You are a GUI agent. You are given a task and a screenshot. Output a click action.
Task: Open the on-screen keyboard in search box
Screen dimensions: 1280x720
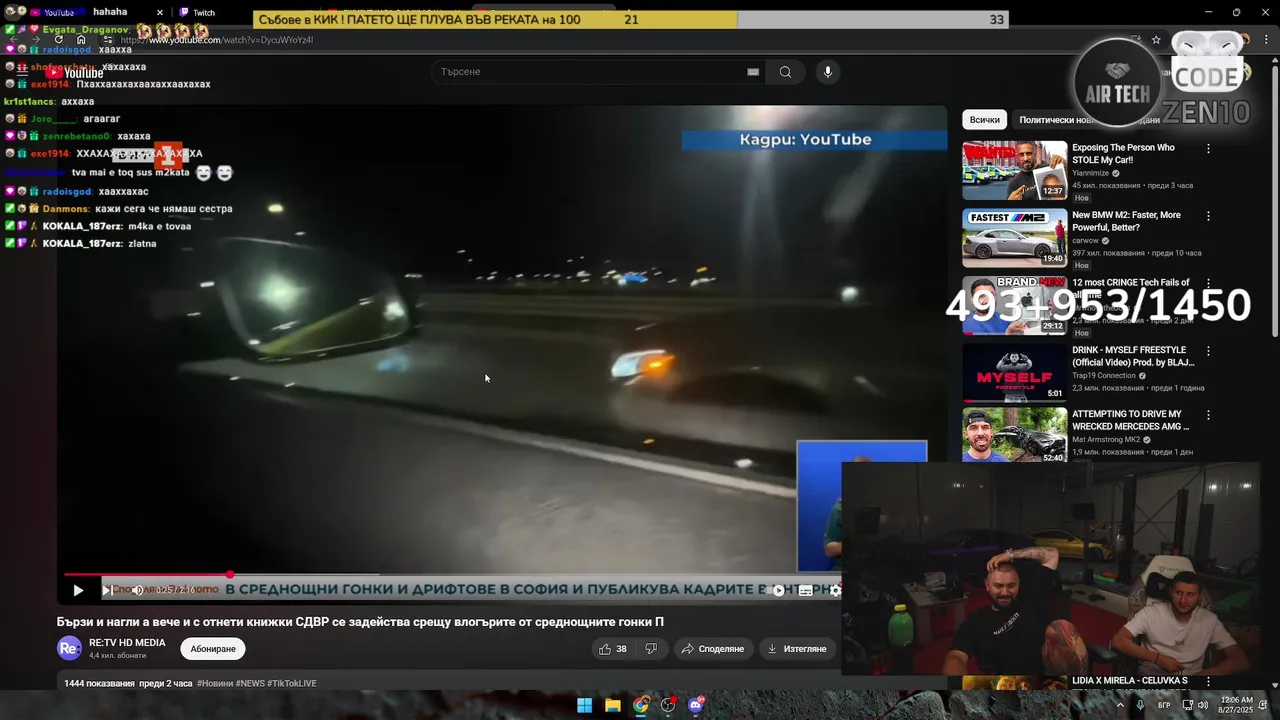(753, 72)
